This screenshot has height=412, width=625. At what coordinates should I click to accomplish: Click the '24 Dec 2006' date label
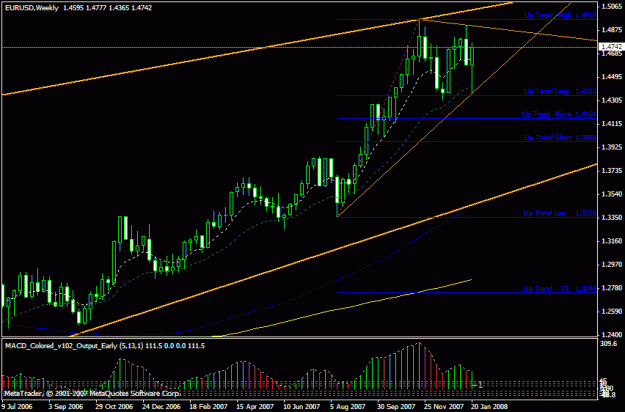(x=161, y=407)
